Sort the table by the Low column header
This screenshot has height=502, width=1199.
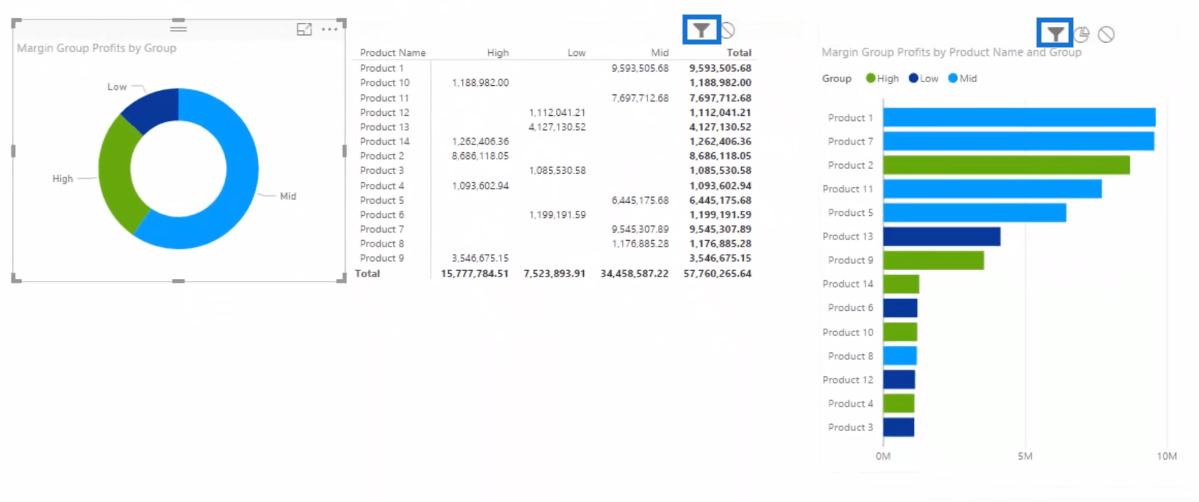(577, 53)
